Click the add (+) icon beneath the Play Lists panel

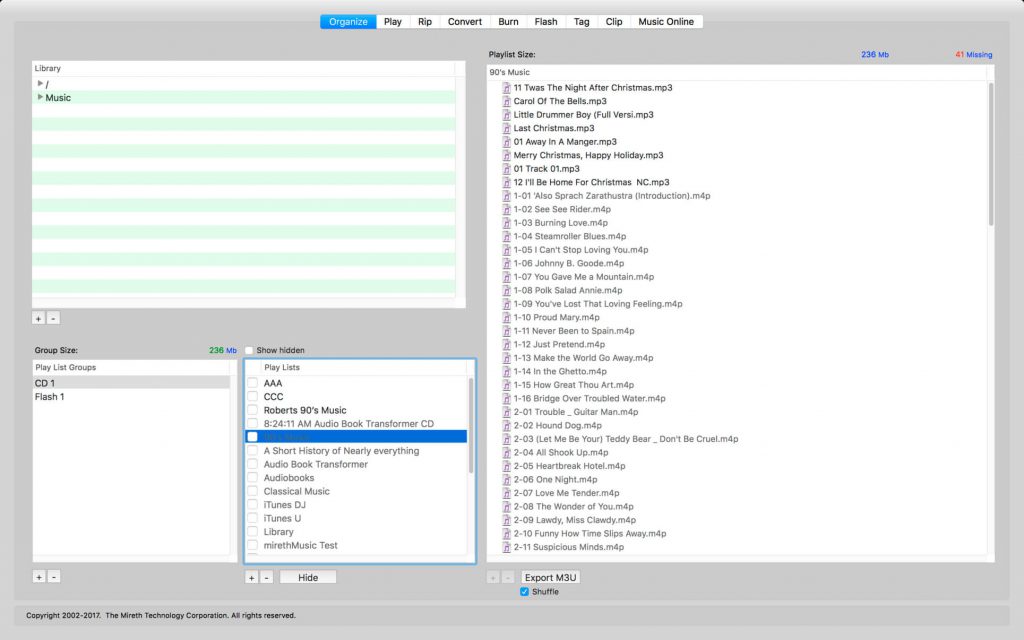click(252, 577)
